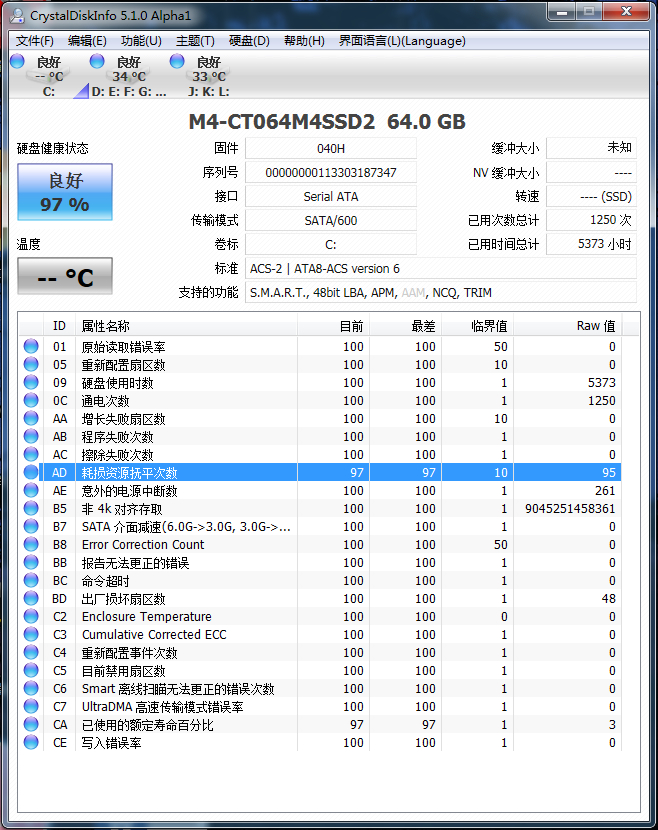Click status orb of row C2 Enclosure Temperature
Viewport: 658px width, 830px height.
point(31,616)
